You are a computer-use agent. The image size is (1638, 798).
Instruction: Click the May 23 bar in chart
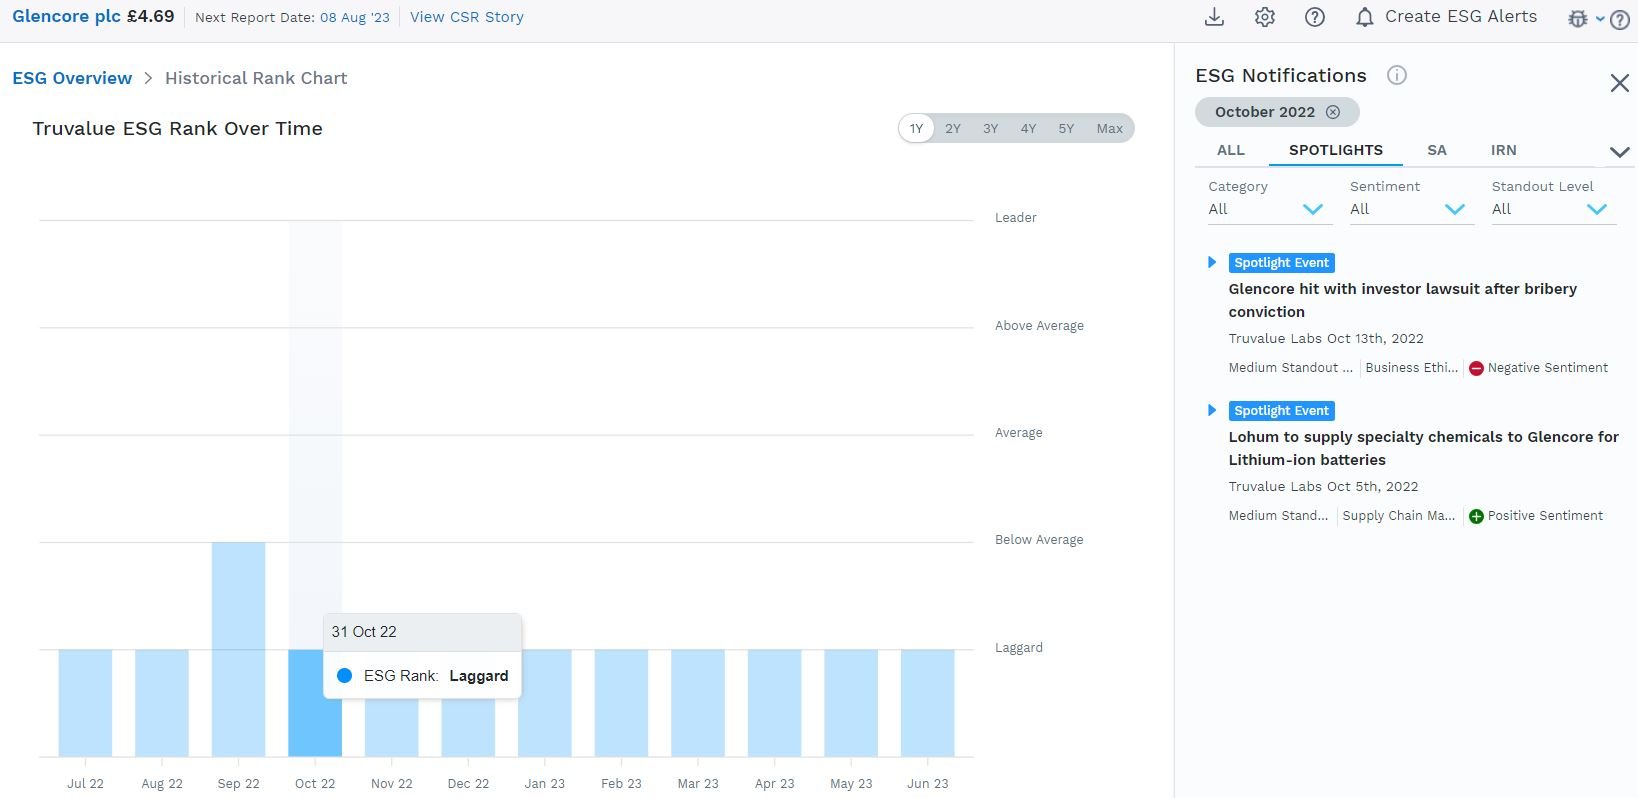click(851, 703)
